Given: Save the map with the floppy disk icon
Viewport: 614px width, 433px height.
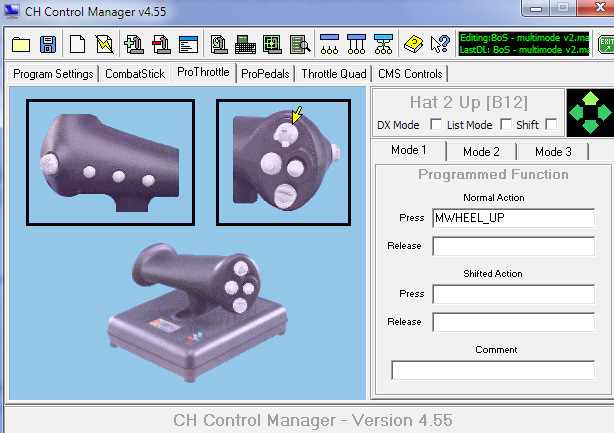Looking at the screenshot, I should coord(48,44).
